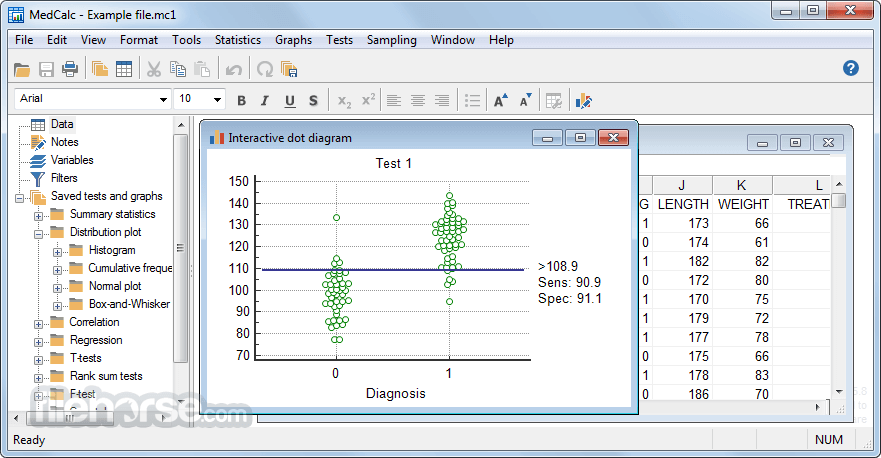Click the save-test folder icon in toolbar
The height and width of the screenshot is (458, 881).
[289, 69]
